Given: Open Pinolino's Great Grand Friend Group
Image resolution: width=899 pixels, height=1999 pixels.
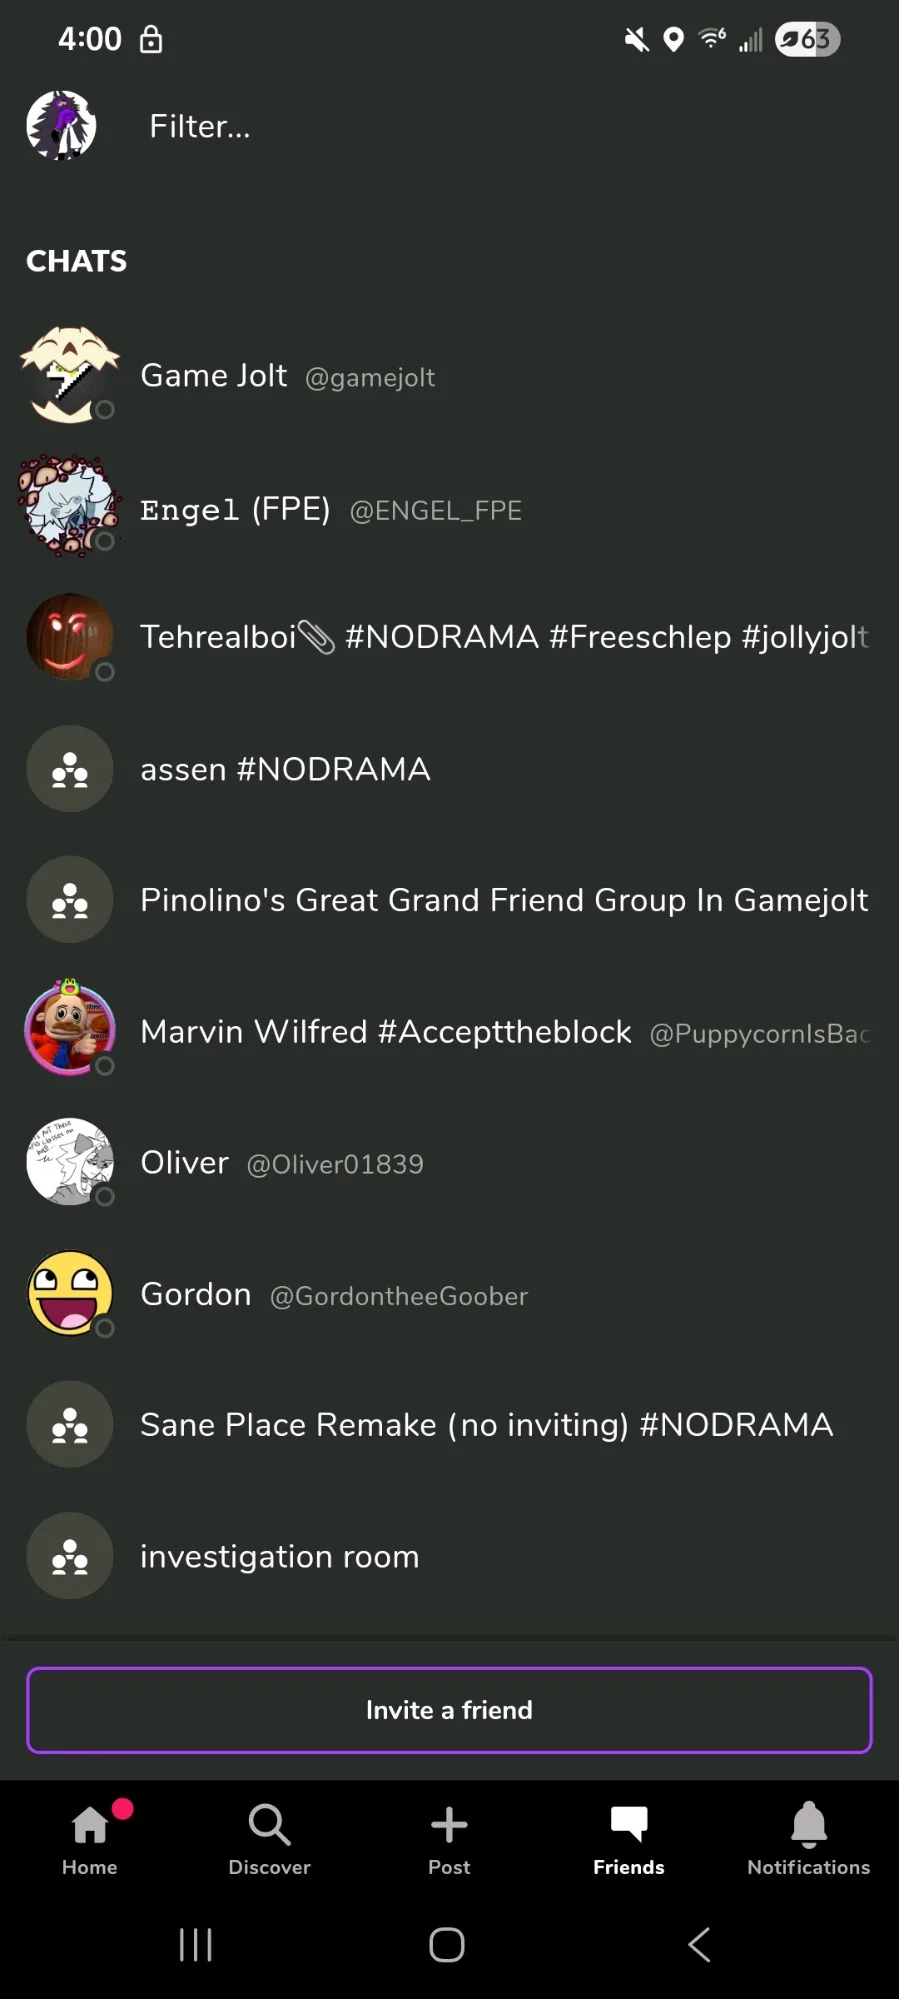Looking at the screenshot, I should [504, 900].
